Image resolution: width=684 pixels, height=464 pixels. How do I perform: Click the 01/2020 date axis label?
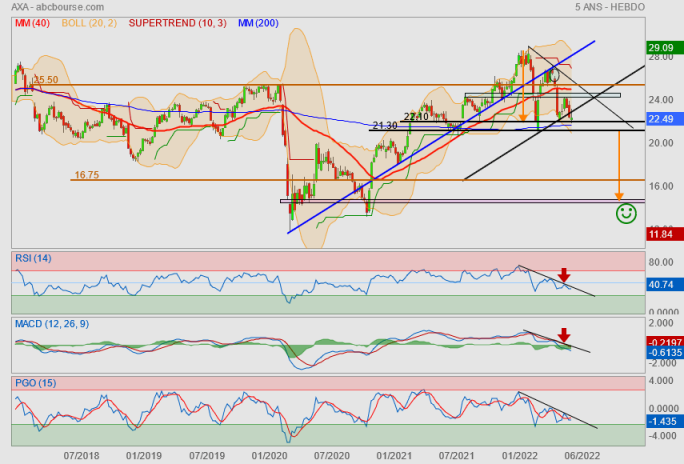pyautogui.click(x=270, y=456)
